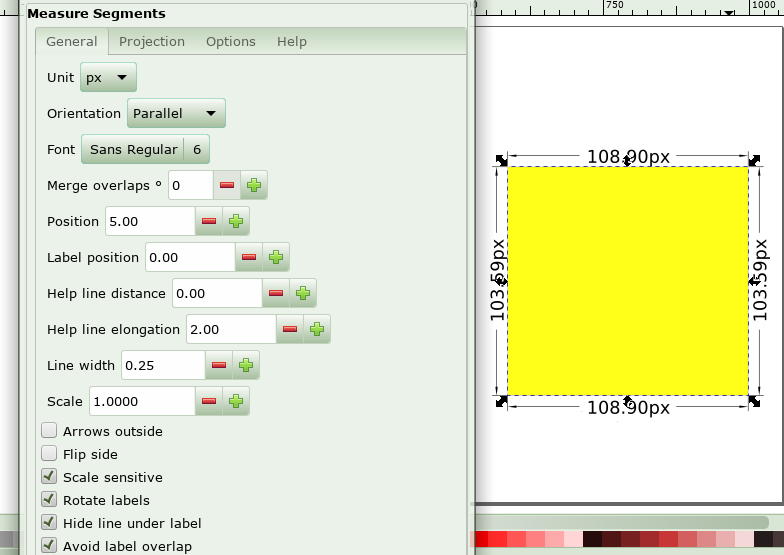Click the Label position value field
Viewport: 784px width, 555px height.
(190, 257)
